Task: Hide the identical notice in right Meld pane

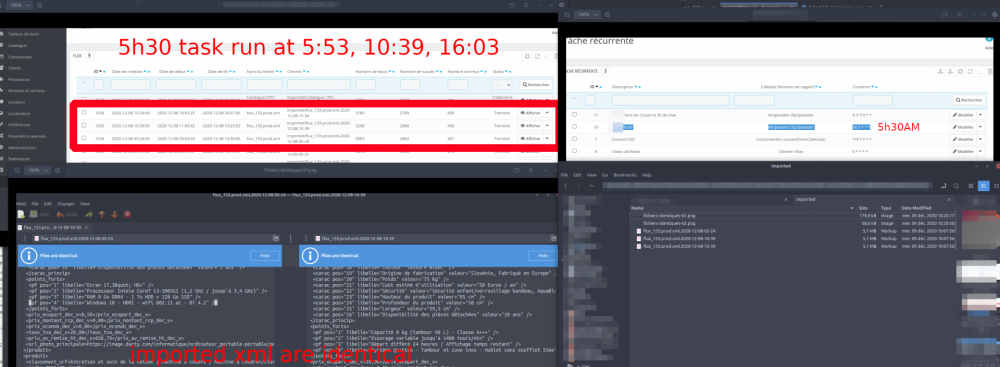Action: (x=543, y=256)
